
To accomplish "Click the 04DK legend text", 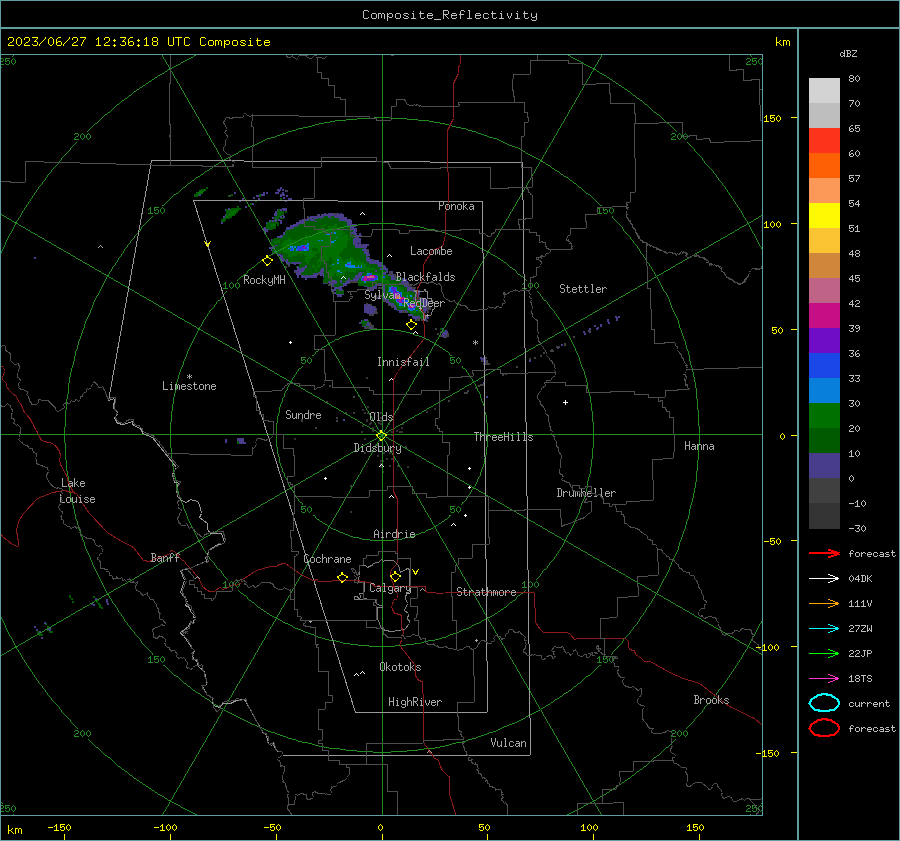I will (x=860, y=579).
